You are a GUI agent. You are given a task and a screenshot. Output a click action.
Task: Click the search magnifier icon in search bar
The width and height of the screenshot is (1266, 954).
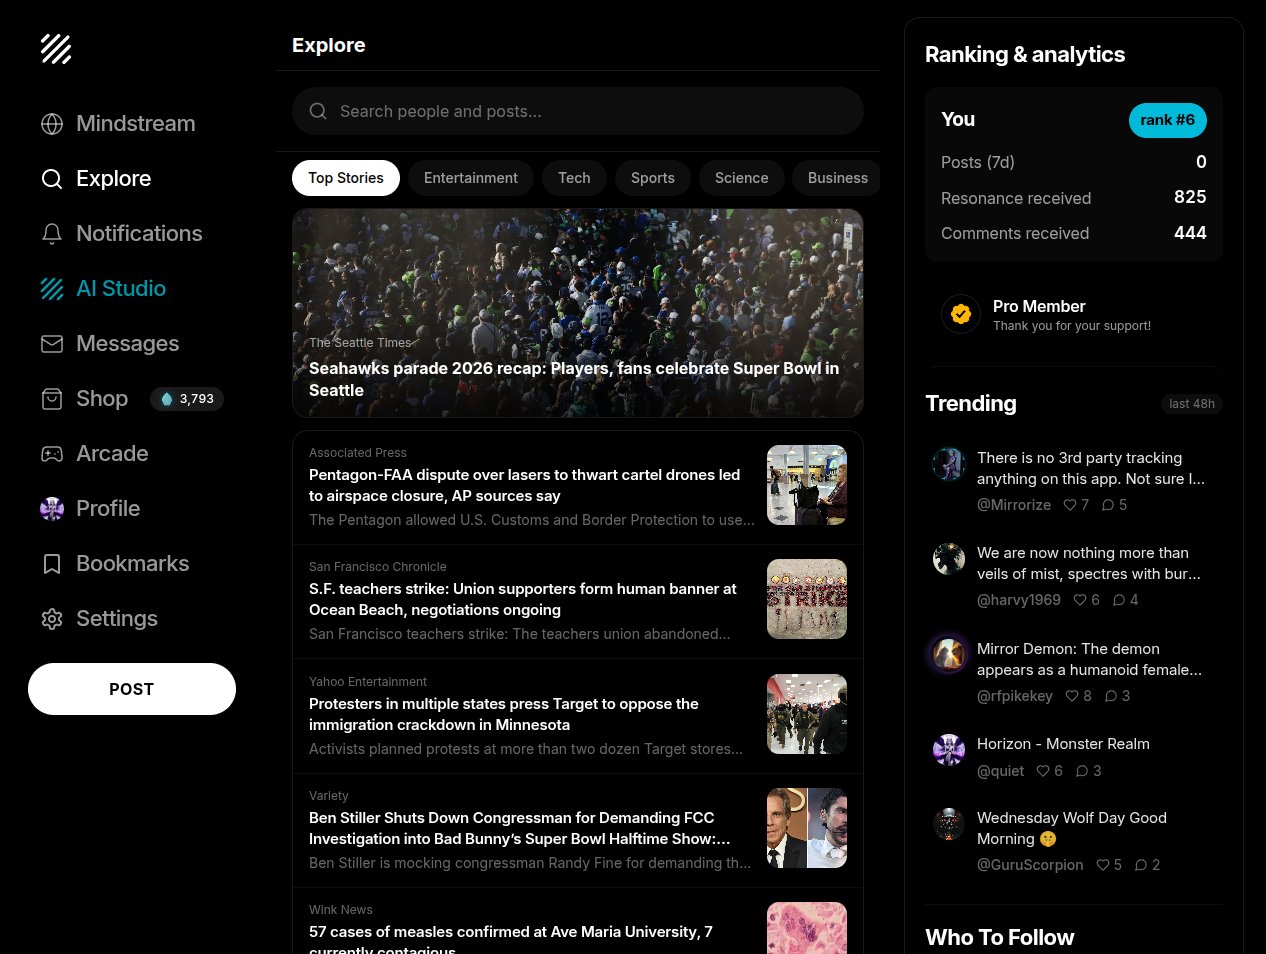click(318, 111)
